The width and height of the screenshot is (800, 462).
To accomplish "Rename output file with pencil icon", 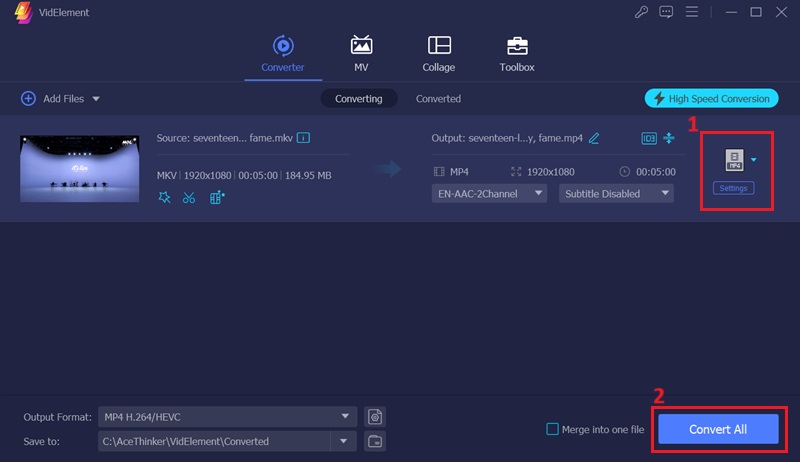I will click(x=594, y=138).
